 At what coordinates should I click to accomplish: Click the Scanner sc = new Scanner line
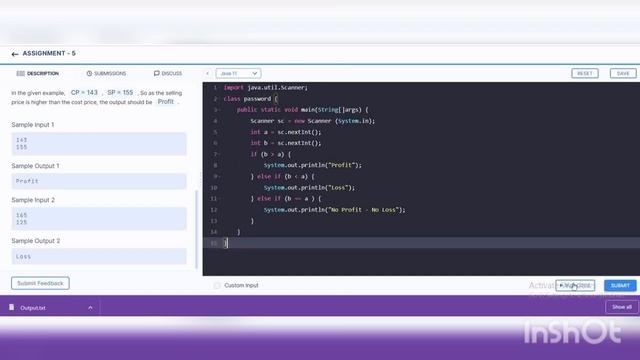click(x=313, y=121)
